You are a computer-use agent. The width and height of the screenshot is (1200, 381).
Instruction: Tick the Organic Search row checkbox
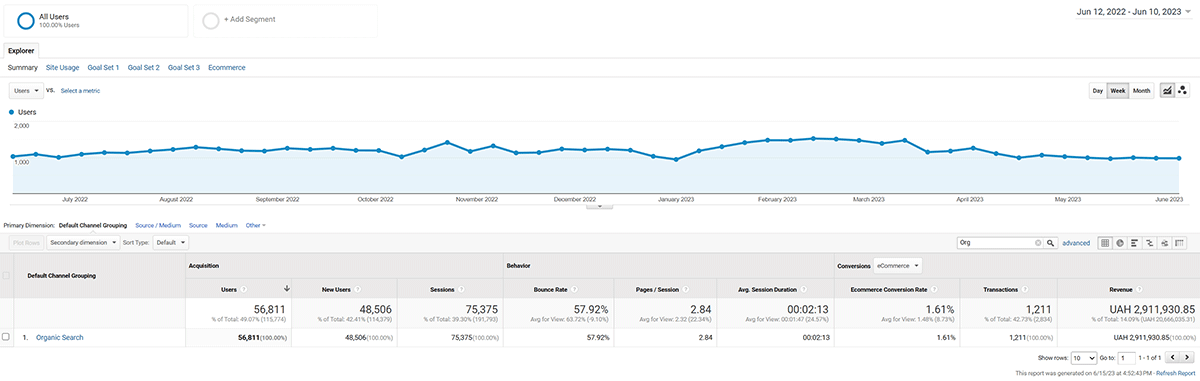click(x=6, y=338)
